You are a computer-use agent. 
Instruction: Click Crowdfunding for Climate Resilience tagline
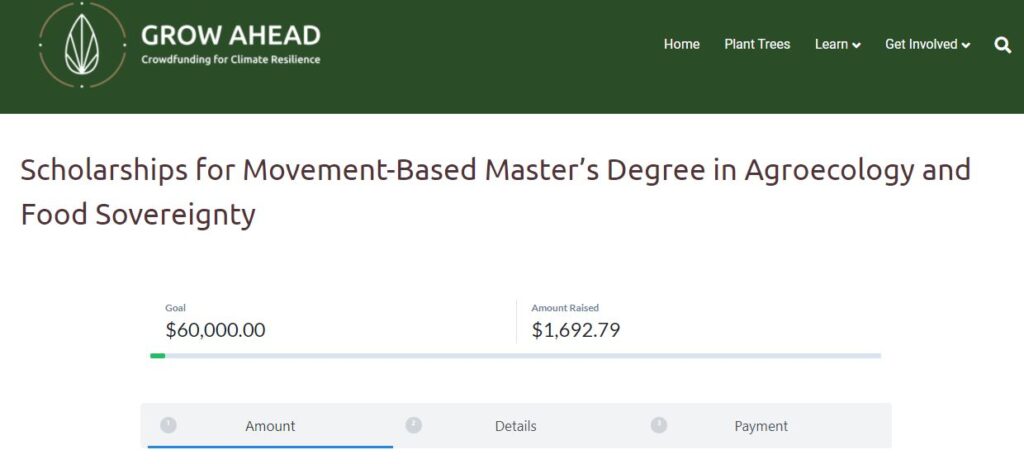231,59
